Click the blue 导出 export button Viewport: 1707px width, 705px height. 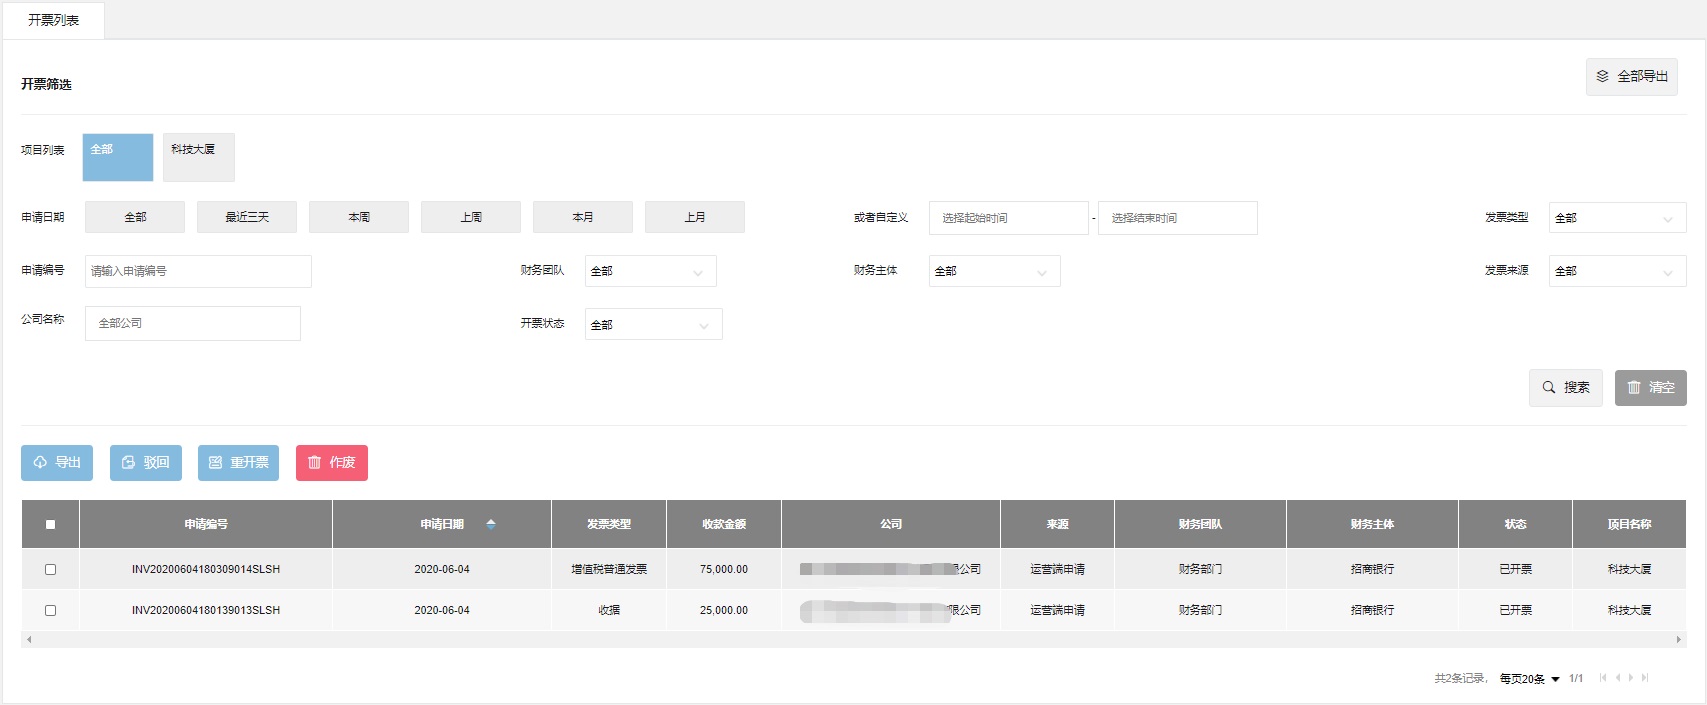57,463
